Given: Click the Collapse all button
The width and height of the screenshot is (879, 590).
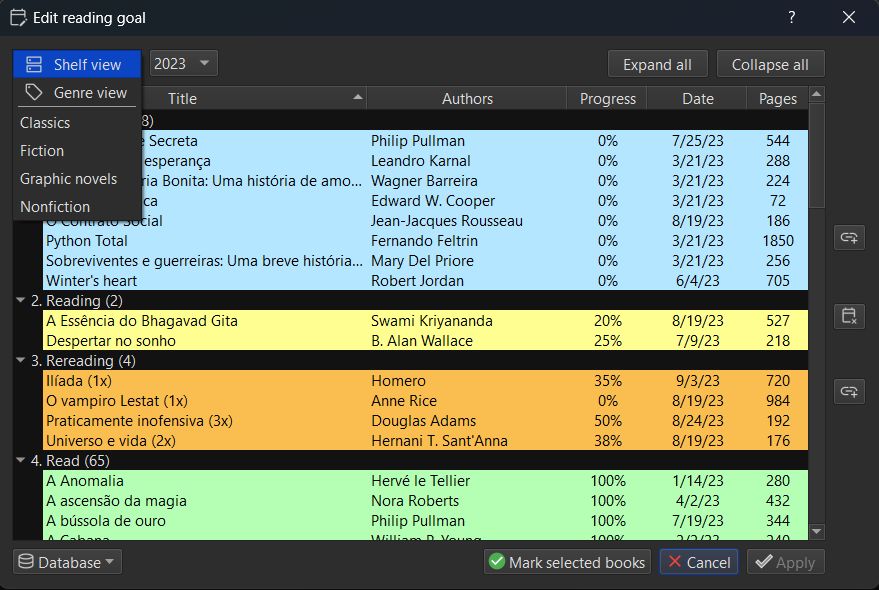Looking at the screenshot, I should (770, 64).
